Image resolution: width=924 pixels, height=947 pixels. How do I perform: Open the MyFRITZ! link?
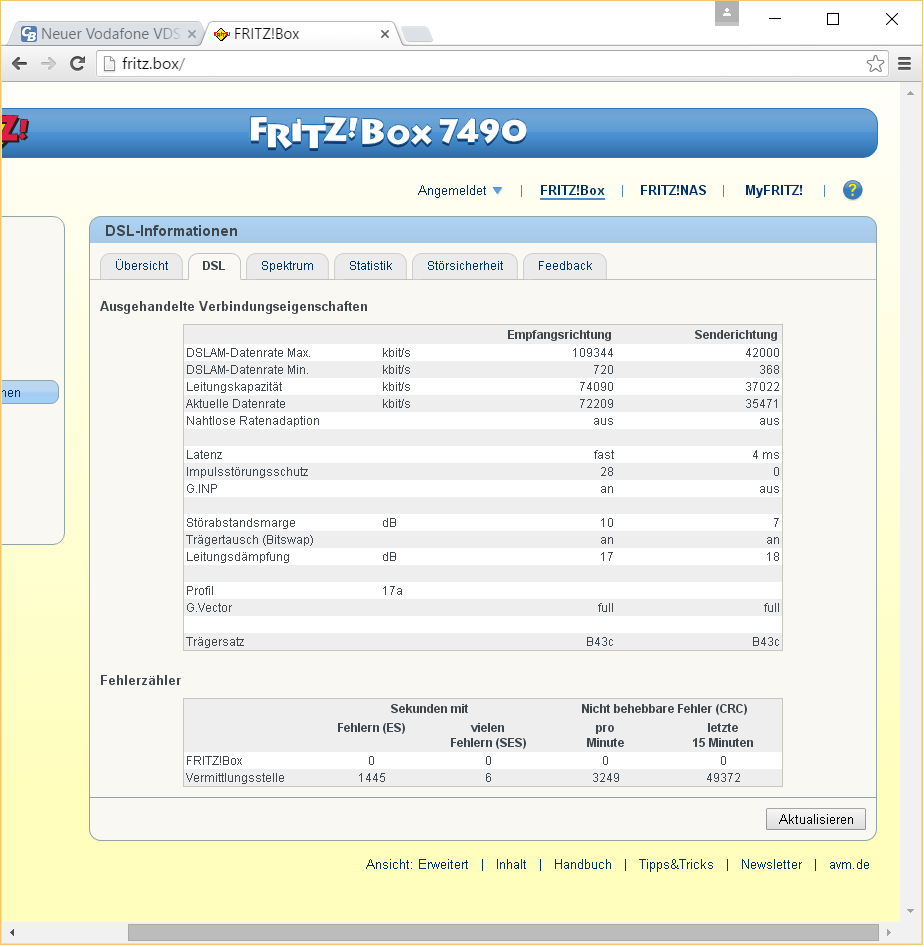(x=774, y=191)
